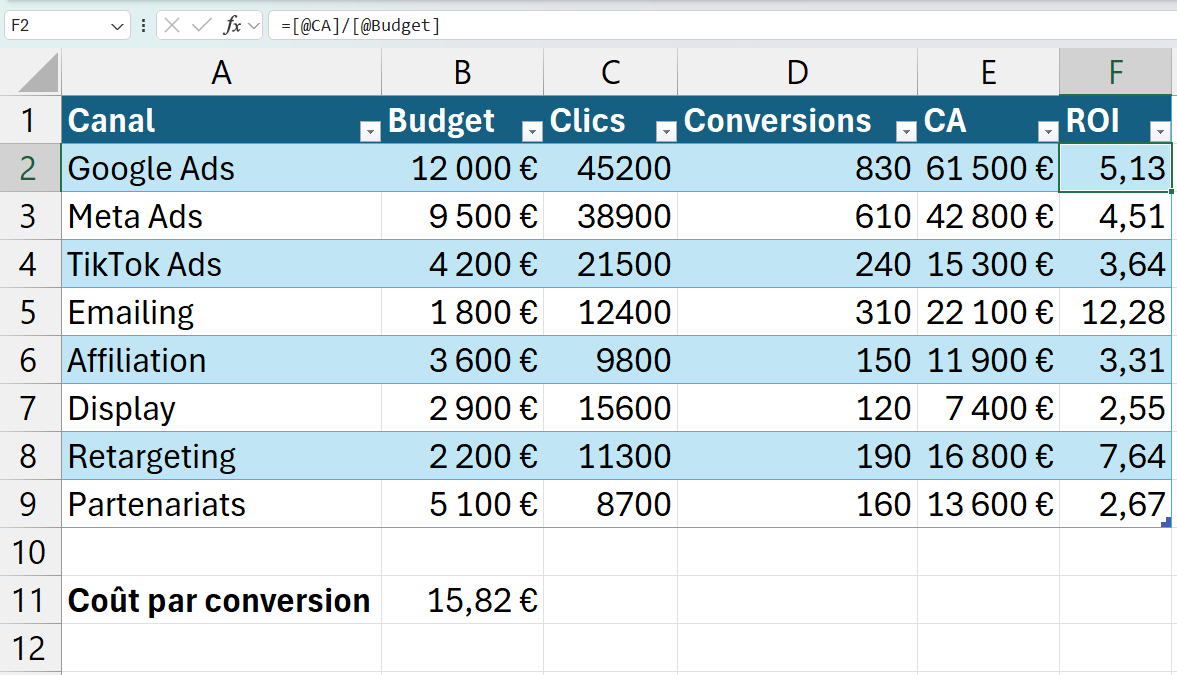Select row 5 header
The image size is (1177, 675).
tap(30, 312)
